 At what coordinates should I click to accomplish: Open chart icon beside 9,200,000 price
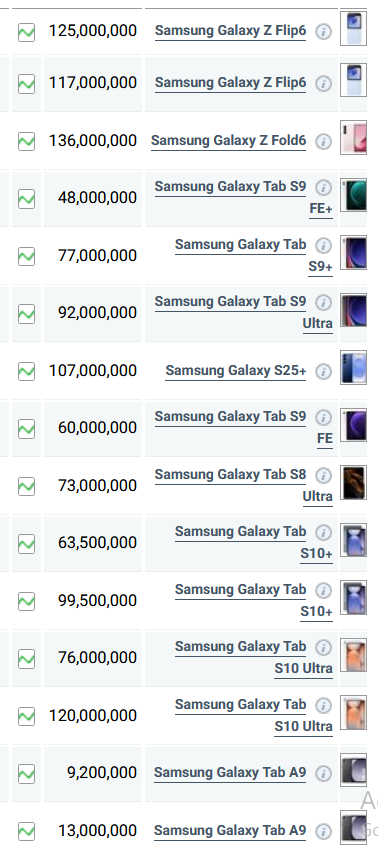pos(26,773)
